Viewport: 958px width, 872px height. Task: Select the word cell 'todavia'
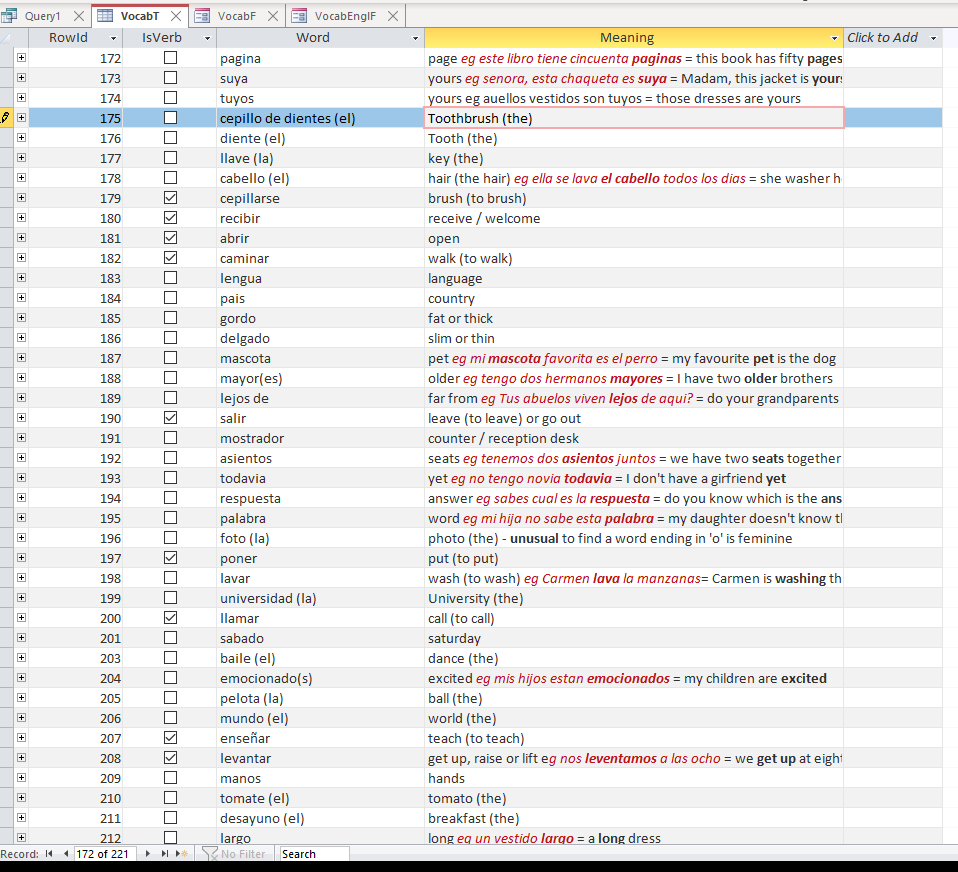320,478
